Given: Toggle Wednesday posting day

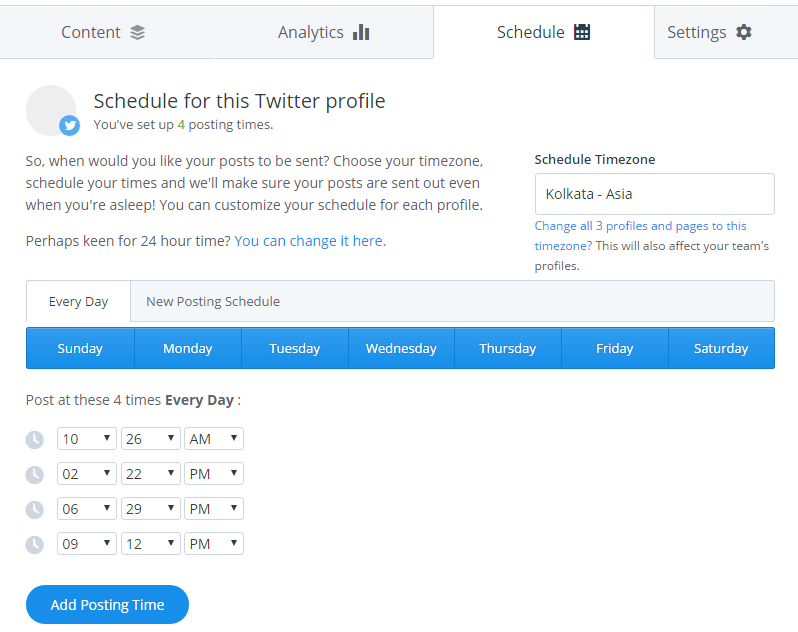Looking at the screenshot, I should [401, 348].
